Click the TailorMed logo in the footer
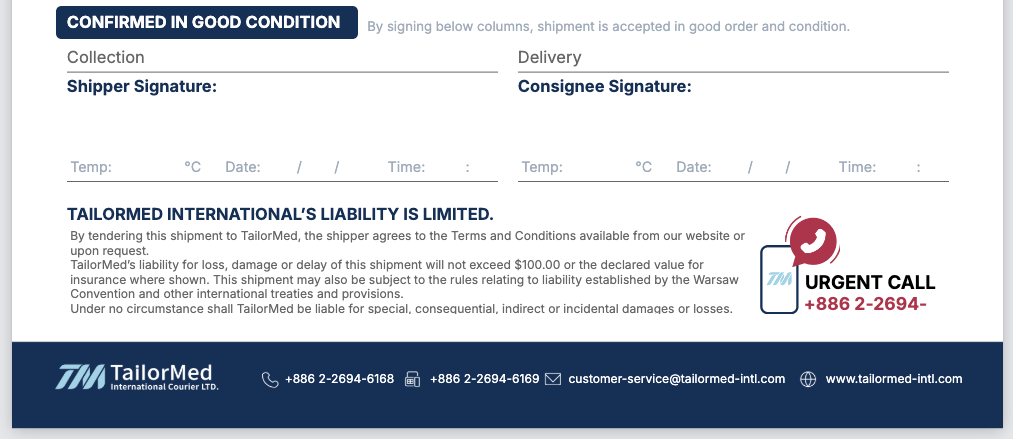 pyautogui.click(x=137, y=377)
